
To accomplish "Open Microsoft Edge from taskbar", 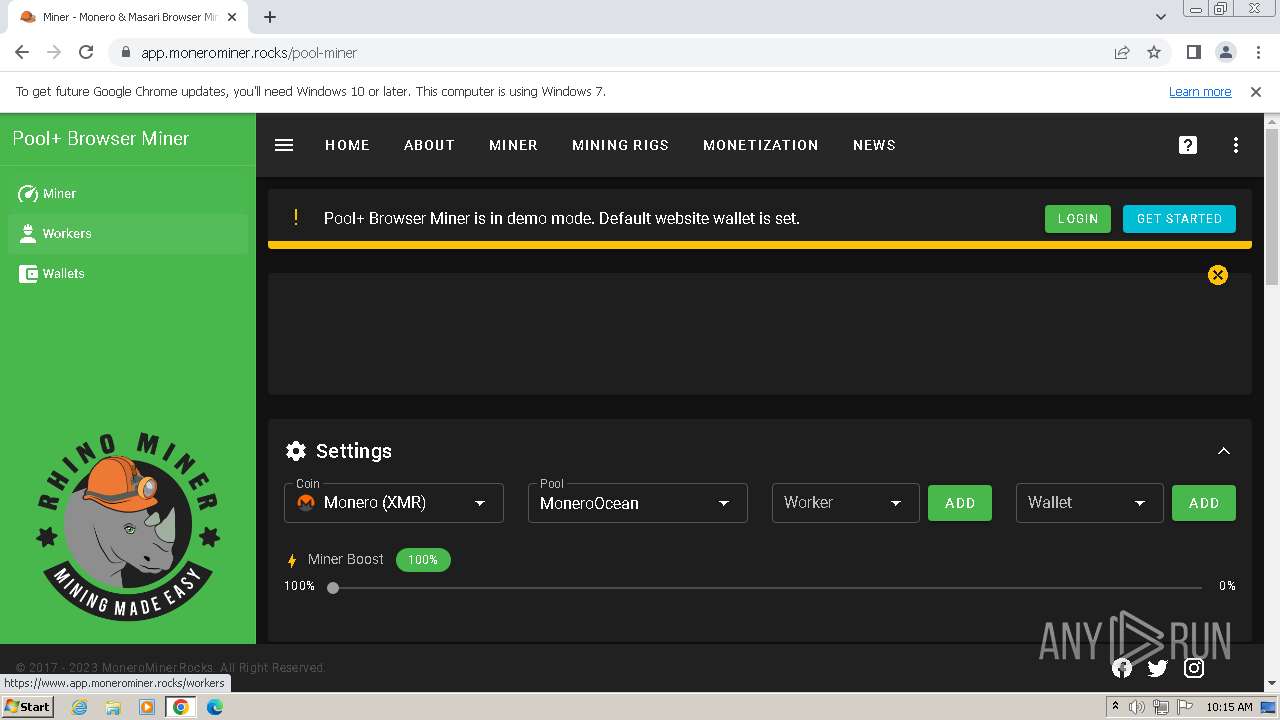I will coord(215,707).
